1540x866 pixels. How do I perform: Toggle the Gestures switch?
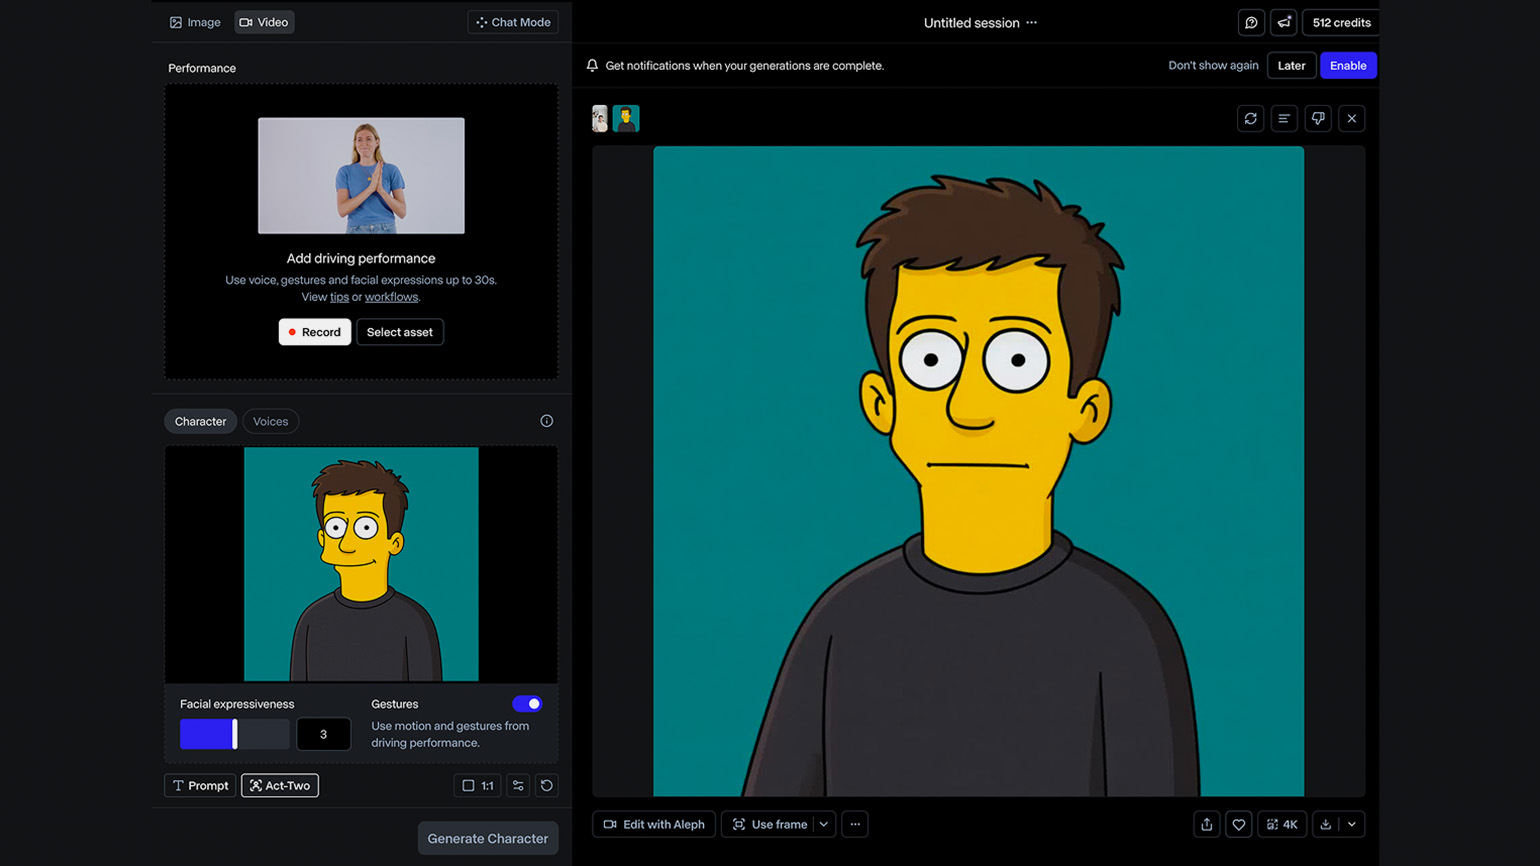[527, 704]
